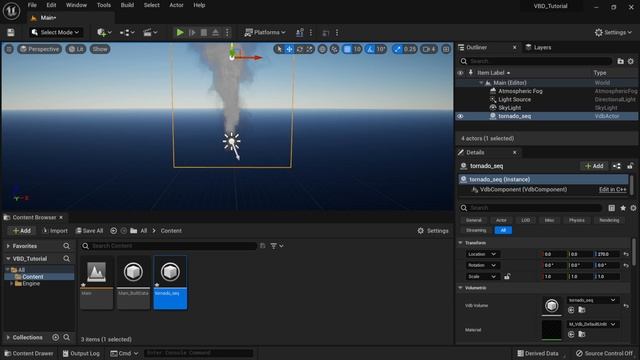Activate the viewport Select object tool

coord(279,49)
